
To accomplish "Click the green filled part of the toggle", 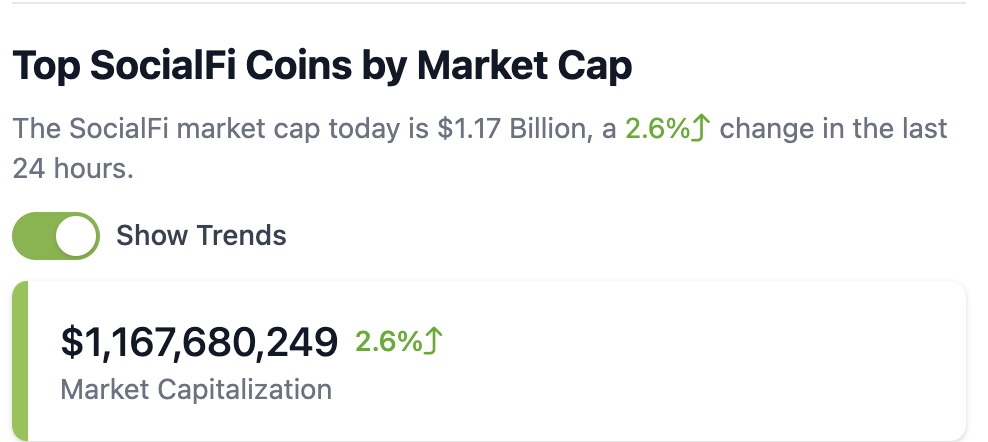I will click(x=34, y=236).
